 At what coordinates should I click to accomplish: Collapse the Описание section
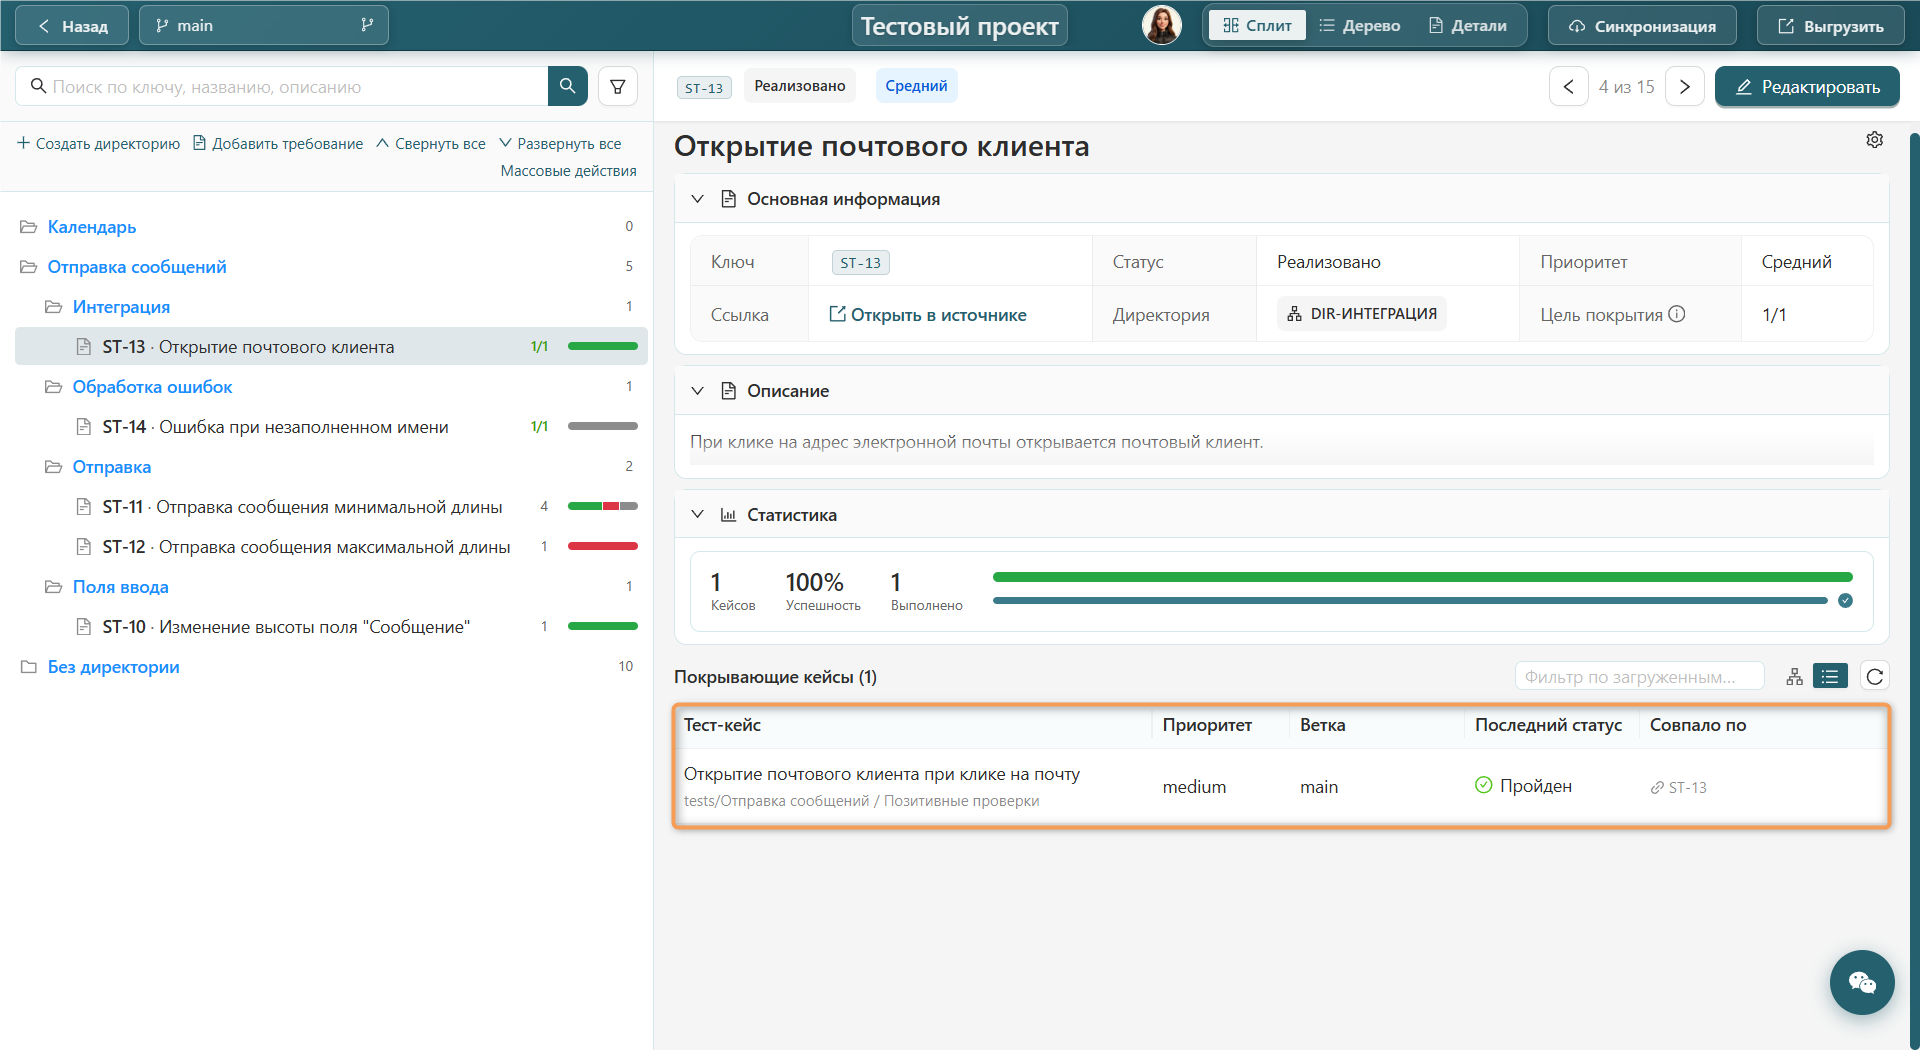coord(698,391)
